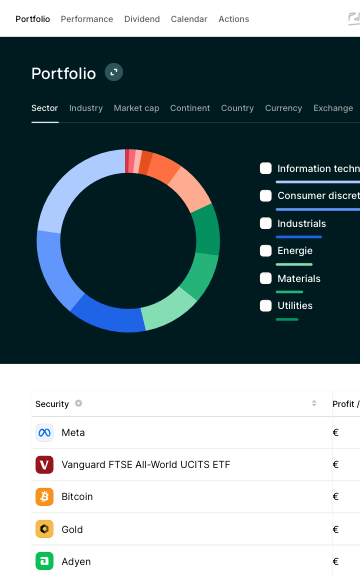Toggle the Consumer discretionary checkbox
The width and height of the screenshot is (360, 576).
[x=266, y=196]
